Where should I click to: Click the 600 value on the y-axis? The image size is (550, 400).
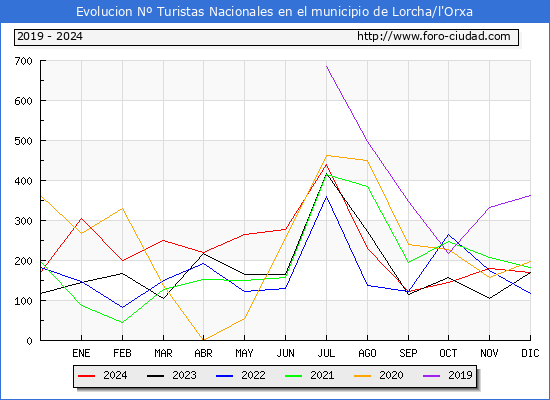click(24, 101)
